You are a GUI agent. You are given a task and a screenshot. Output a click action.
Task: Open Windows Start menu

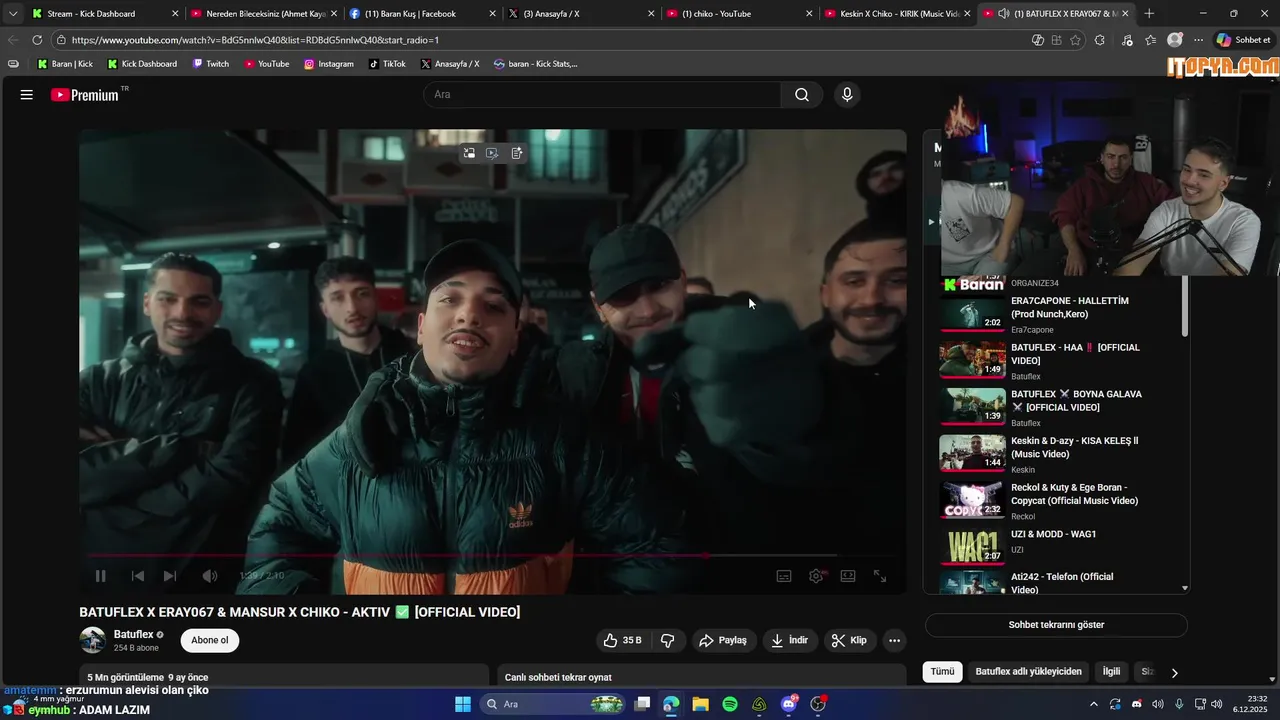coord(463,704)
